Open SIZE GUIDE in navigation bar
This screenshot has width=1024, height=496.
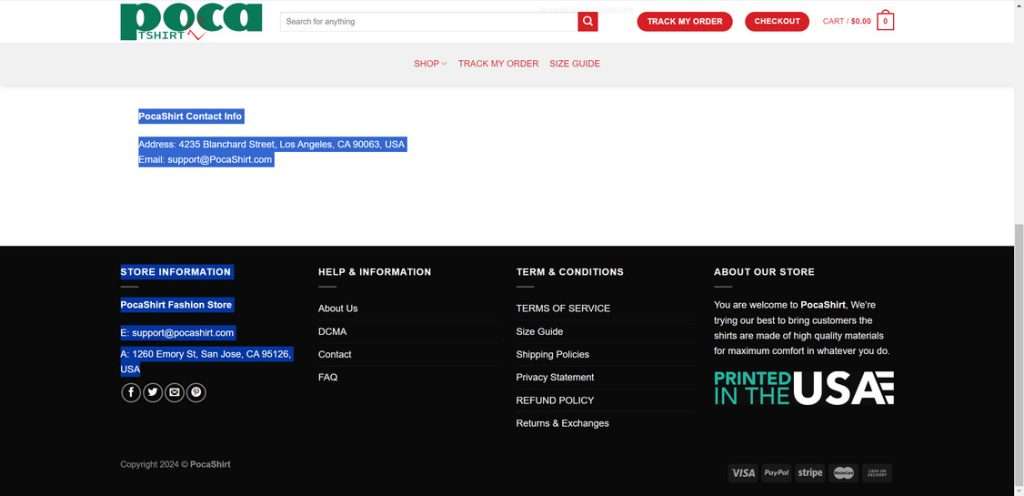pos(575,63)
